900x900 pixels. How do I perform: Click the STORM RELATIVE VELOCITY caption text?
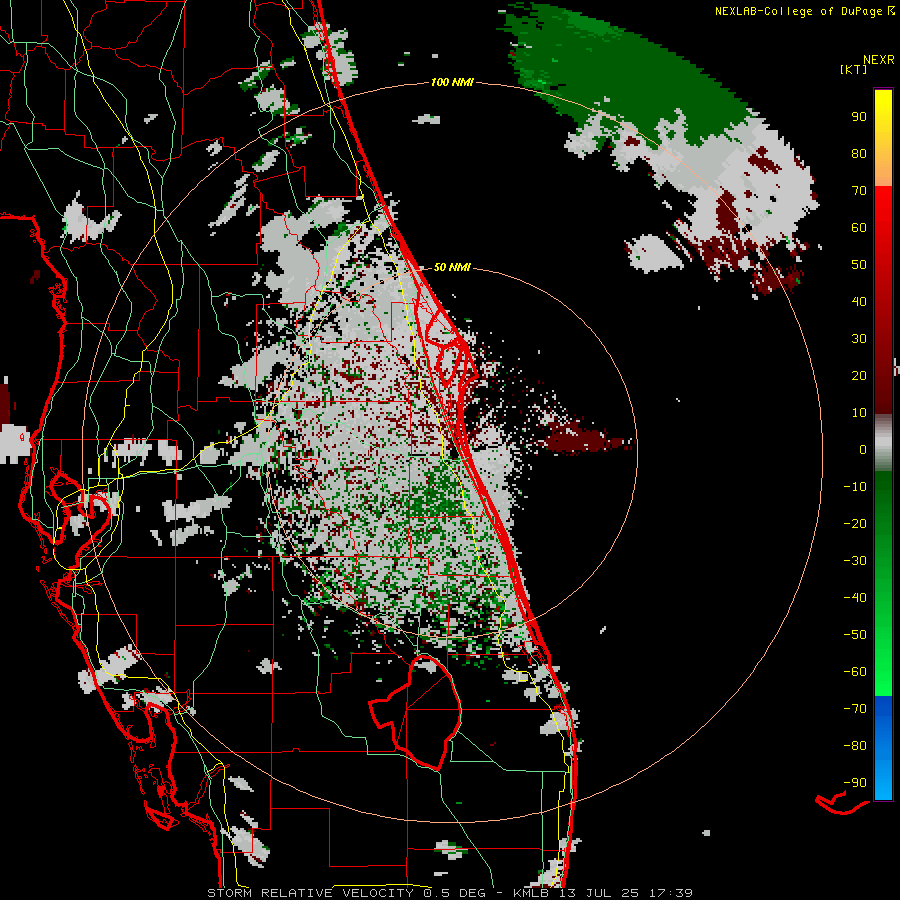point(310,893)
